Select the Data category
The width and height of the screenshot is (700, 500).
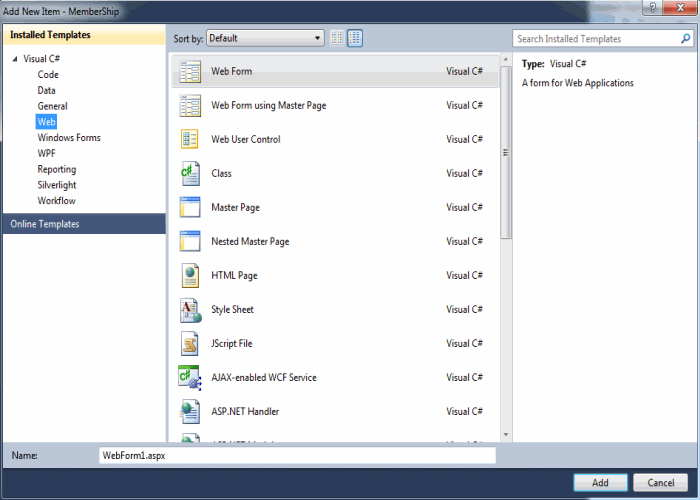46,90
